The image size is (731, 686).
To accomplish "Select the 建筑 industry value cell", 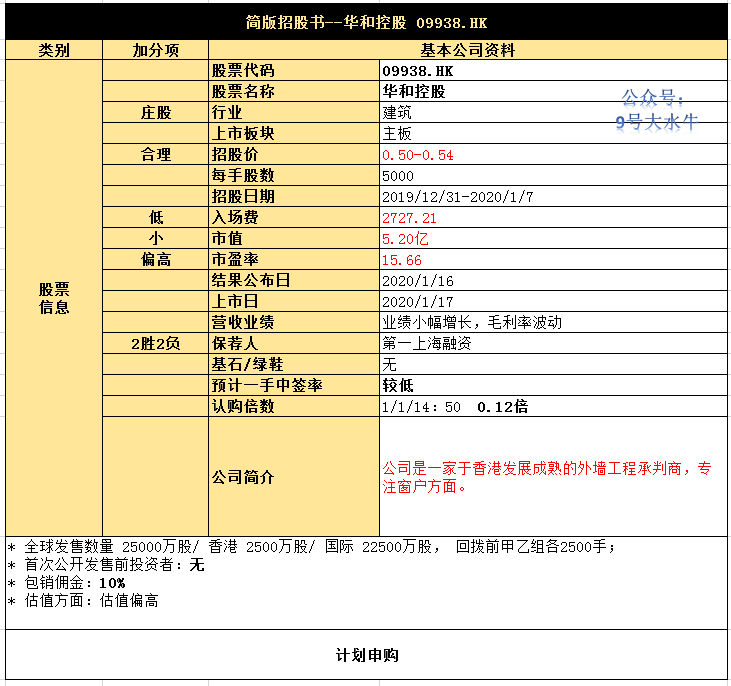I will 553,112.
